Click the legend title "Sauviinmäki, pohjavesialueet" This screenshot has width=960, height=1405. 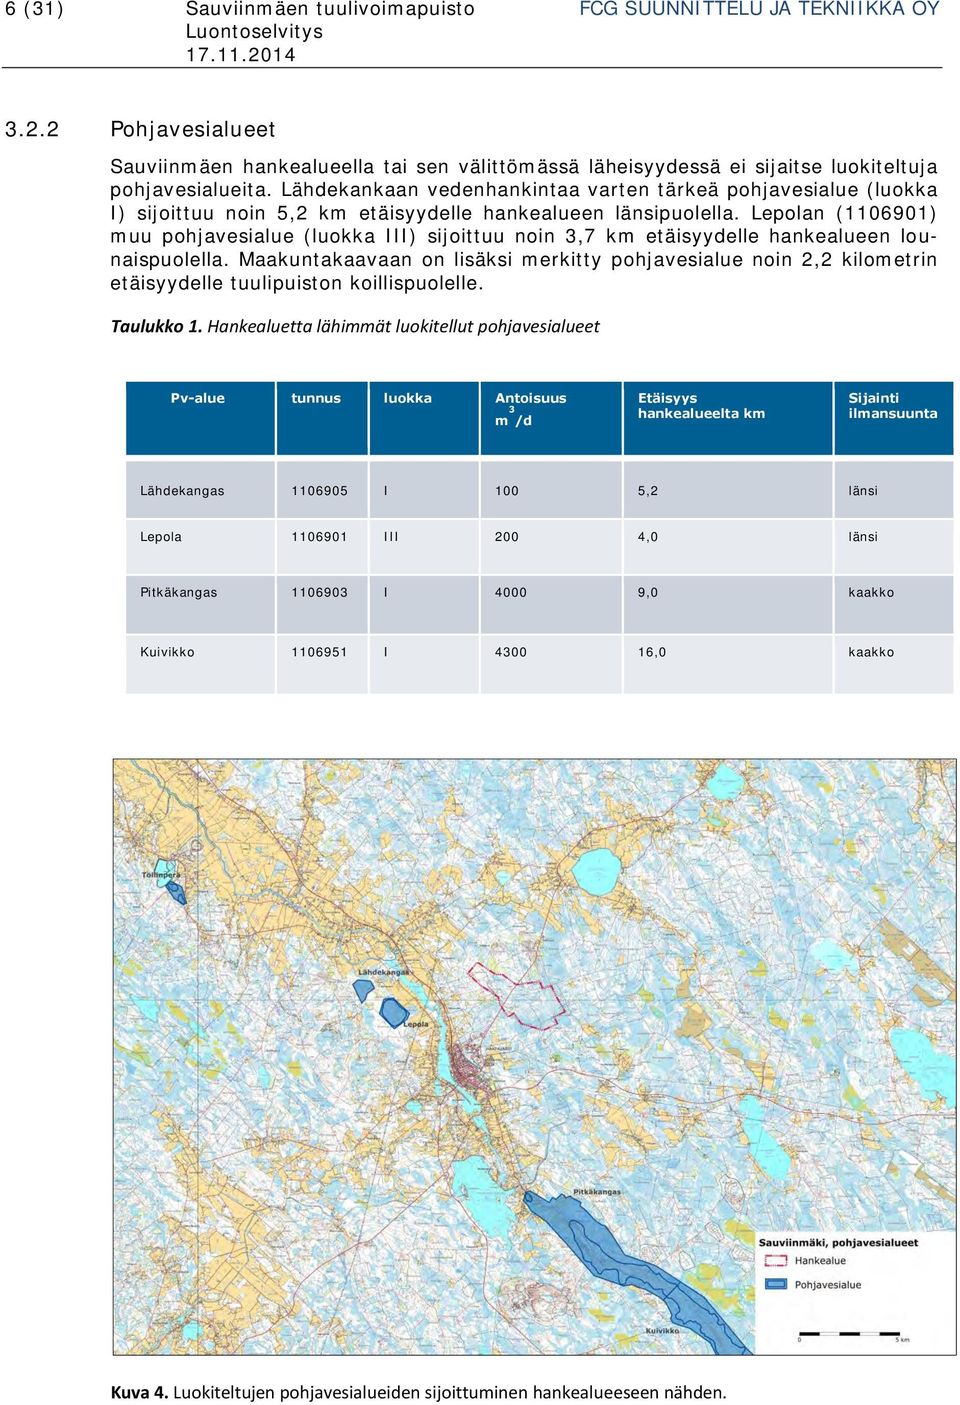(x=838, y=1243)
